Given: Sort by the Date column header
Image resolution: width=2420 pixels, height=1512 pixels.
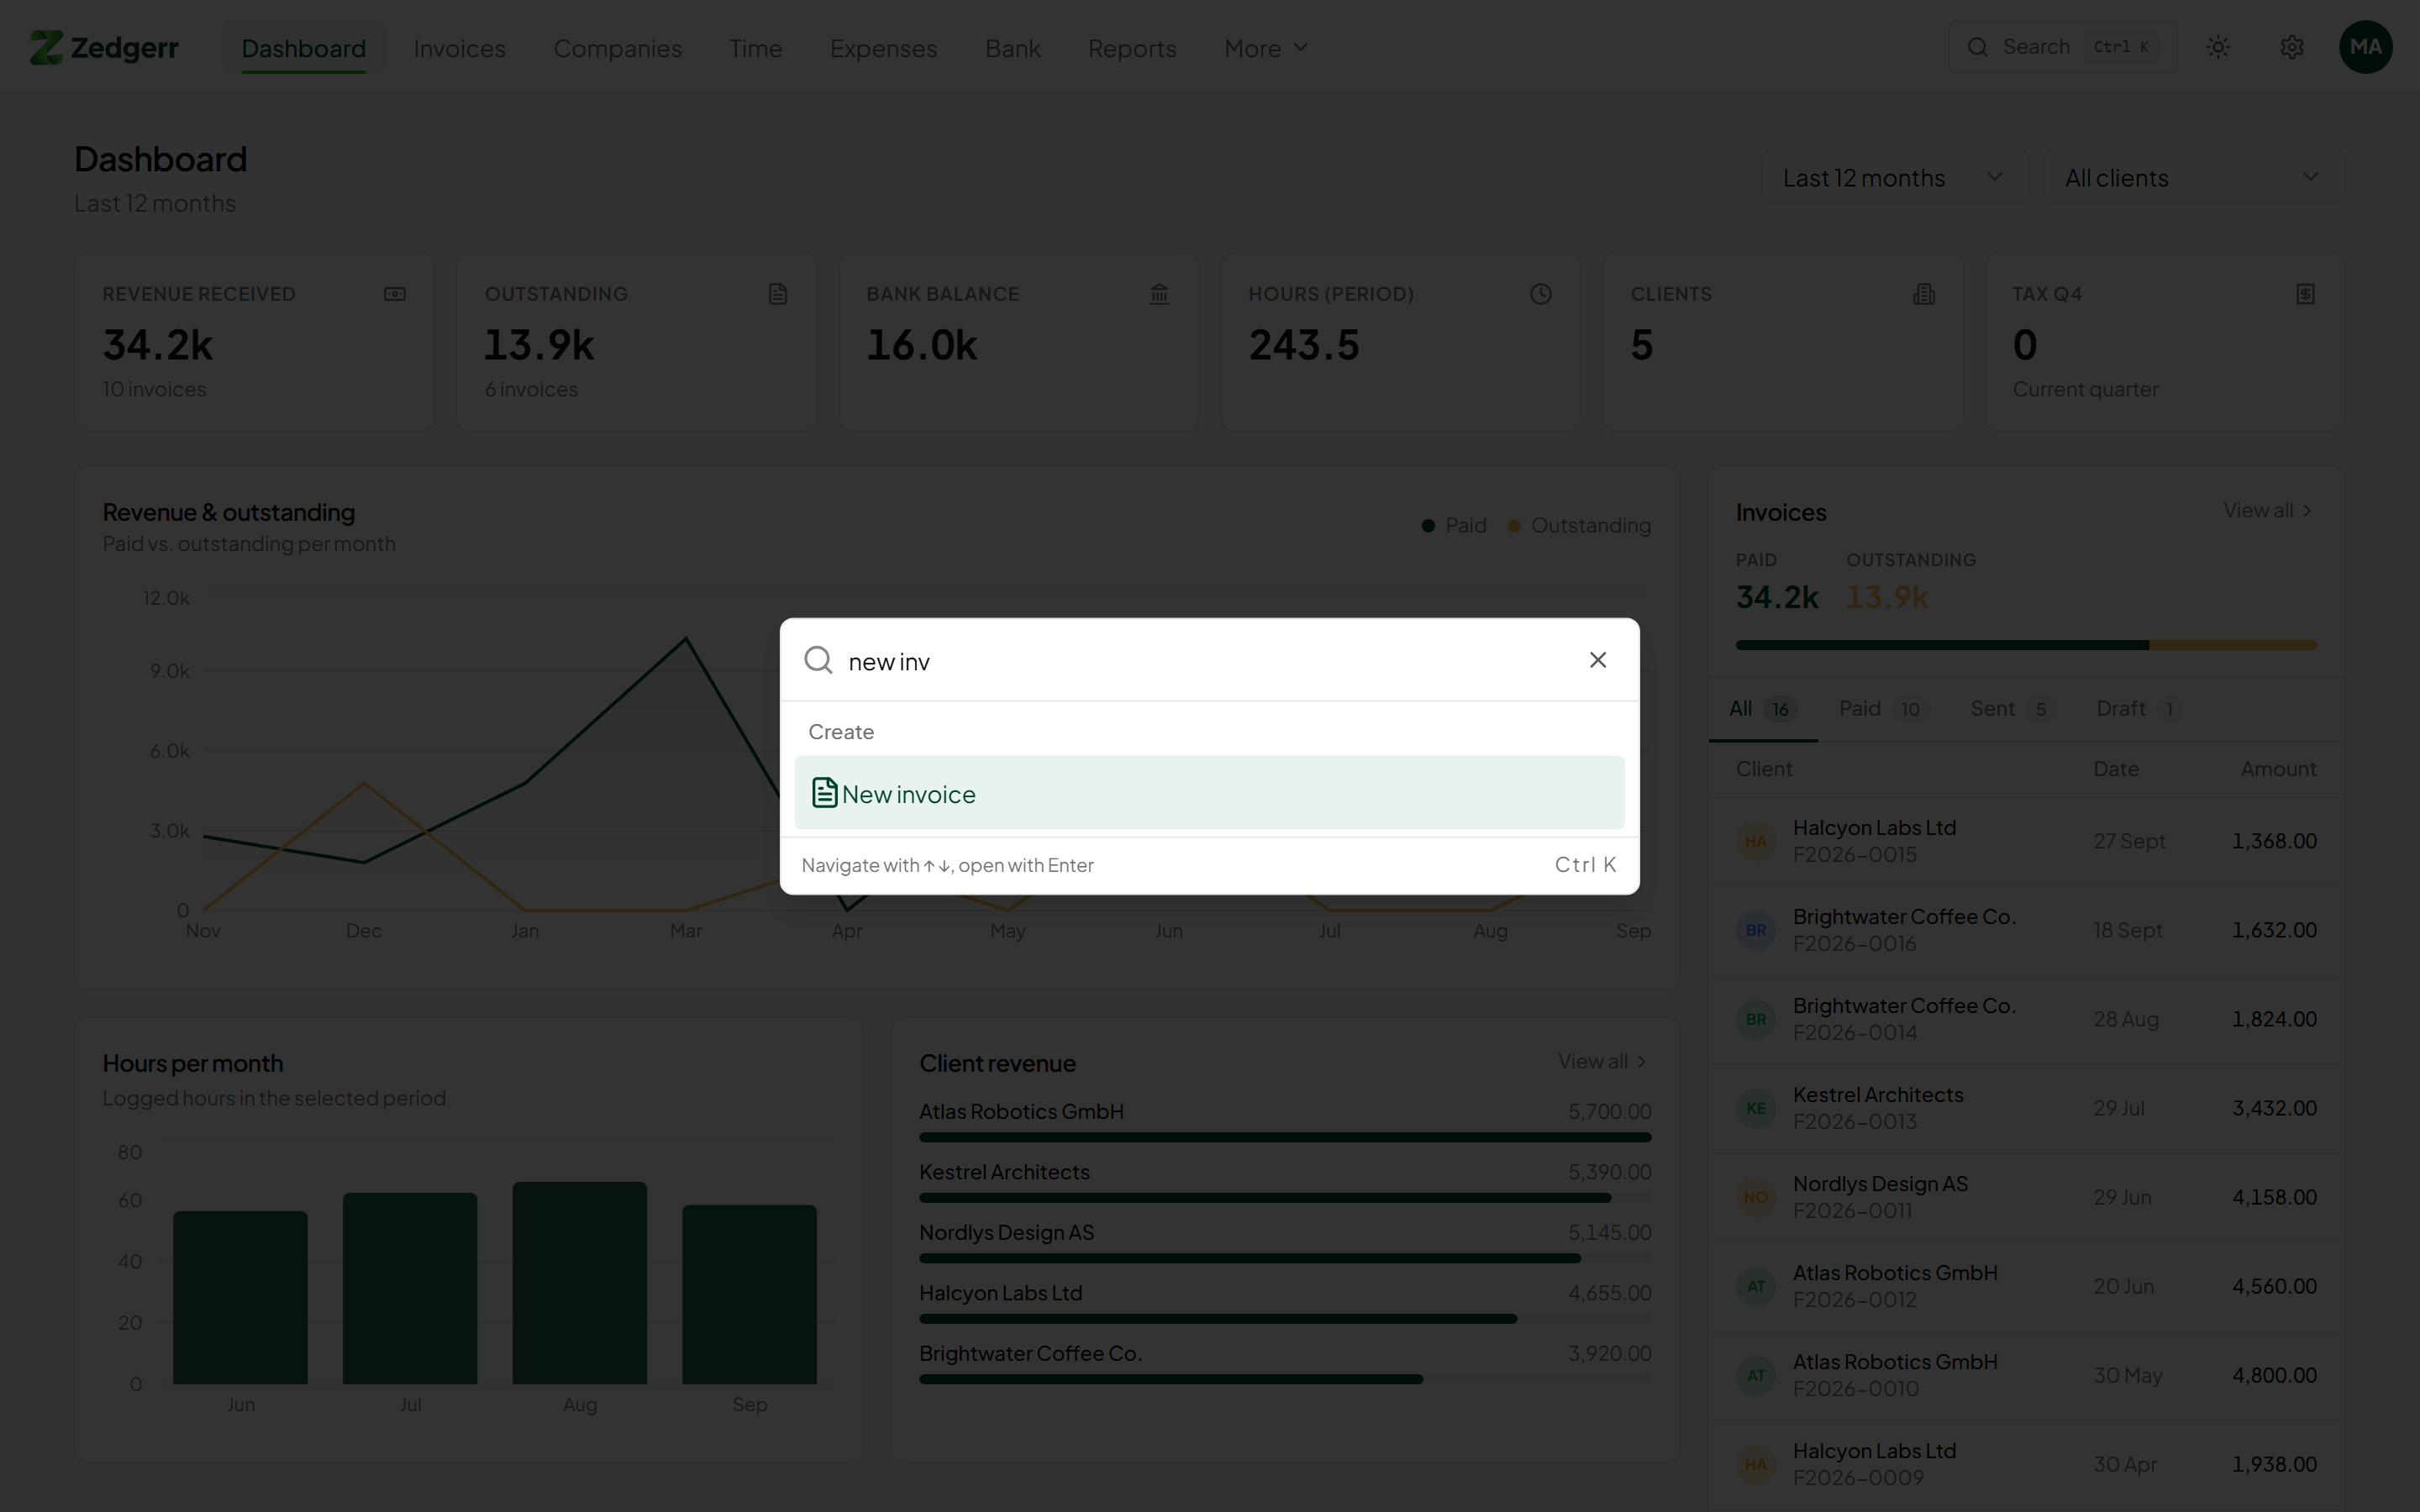Looking at the screenshot, I should coord(2116,769).
